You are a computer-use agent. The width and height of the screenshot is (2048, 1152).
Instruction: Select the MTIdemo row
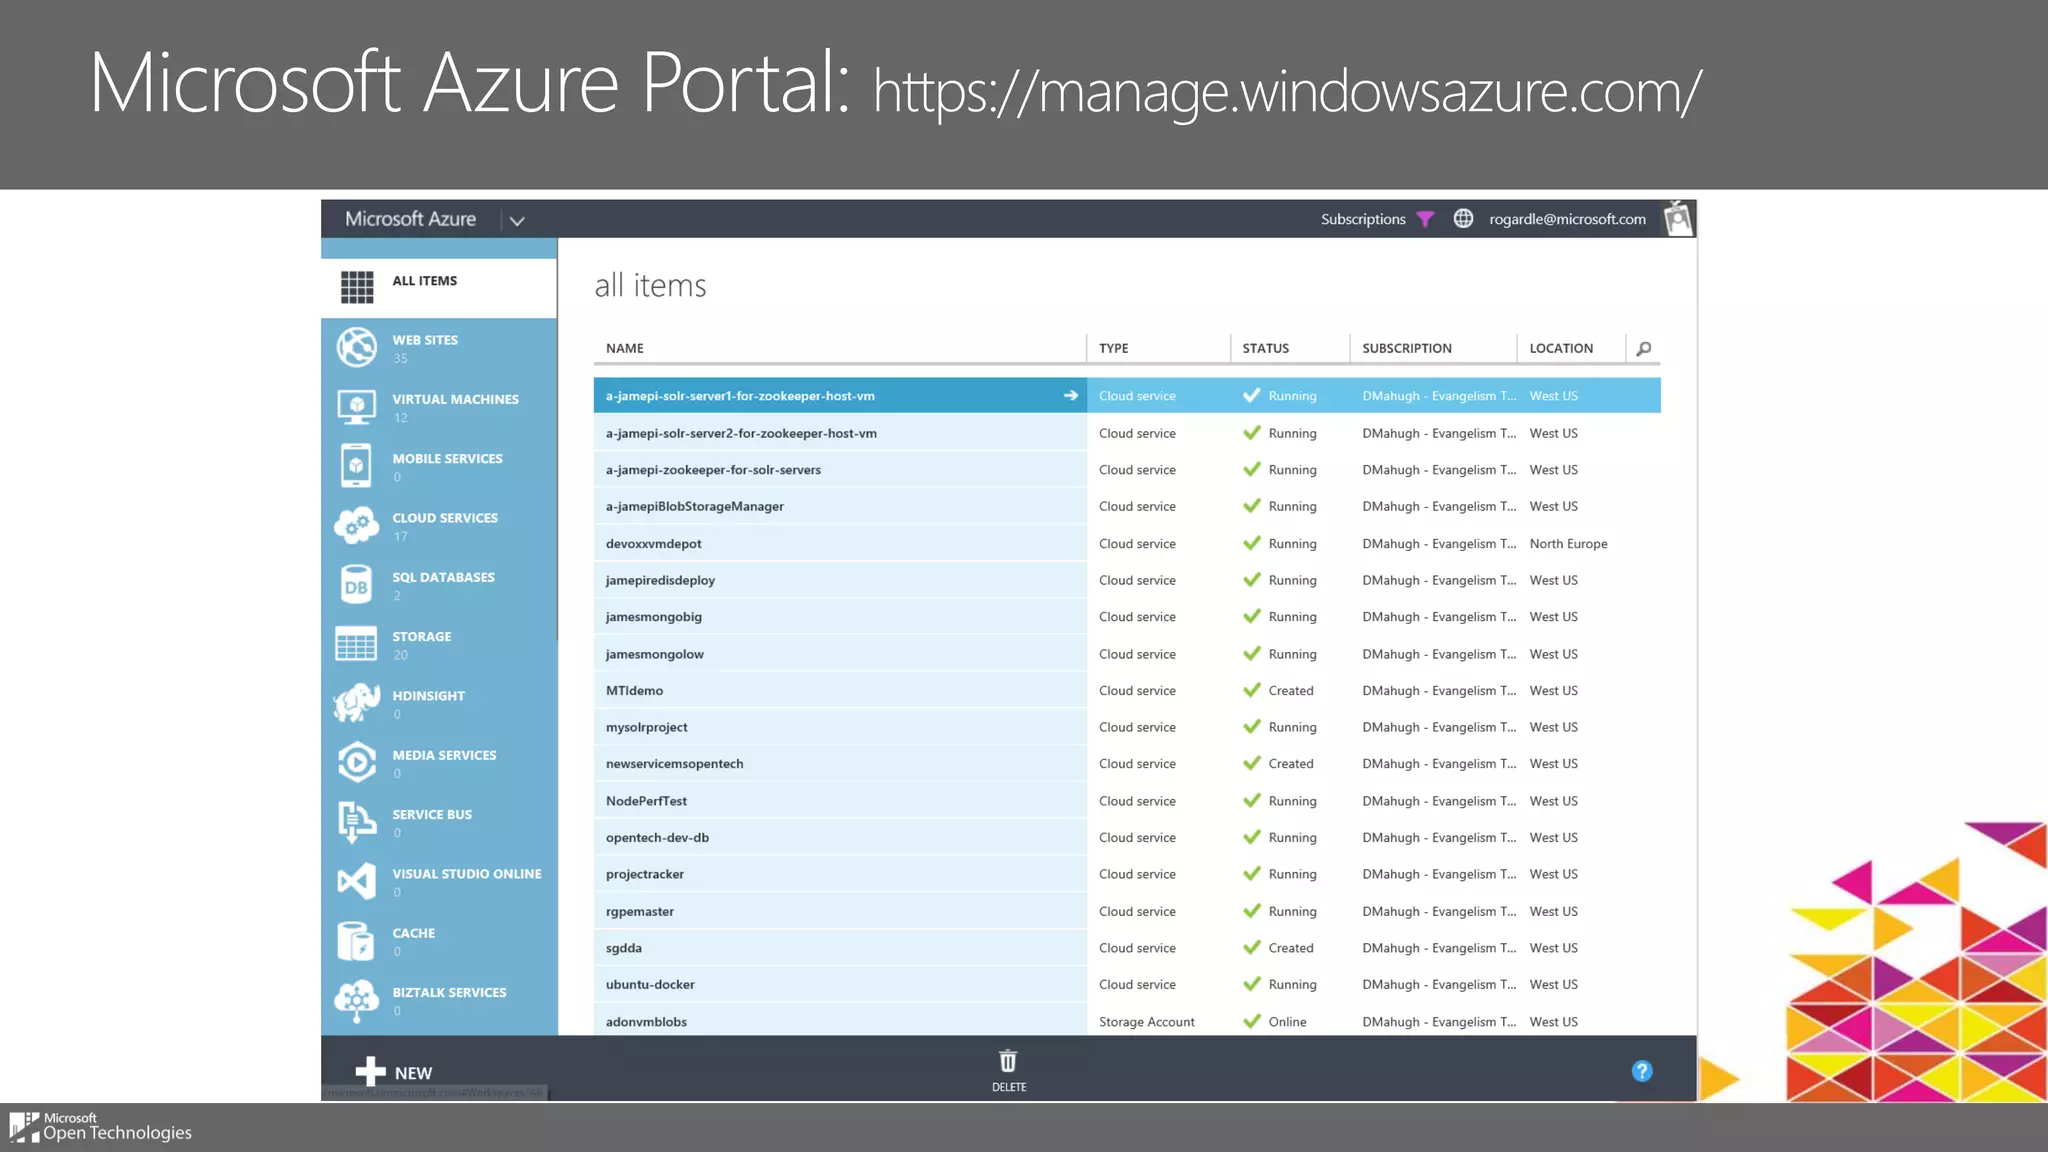click(x=1127, y=690)
